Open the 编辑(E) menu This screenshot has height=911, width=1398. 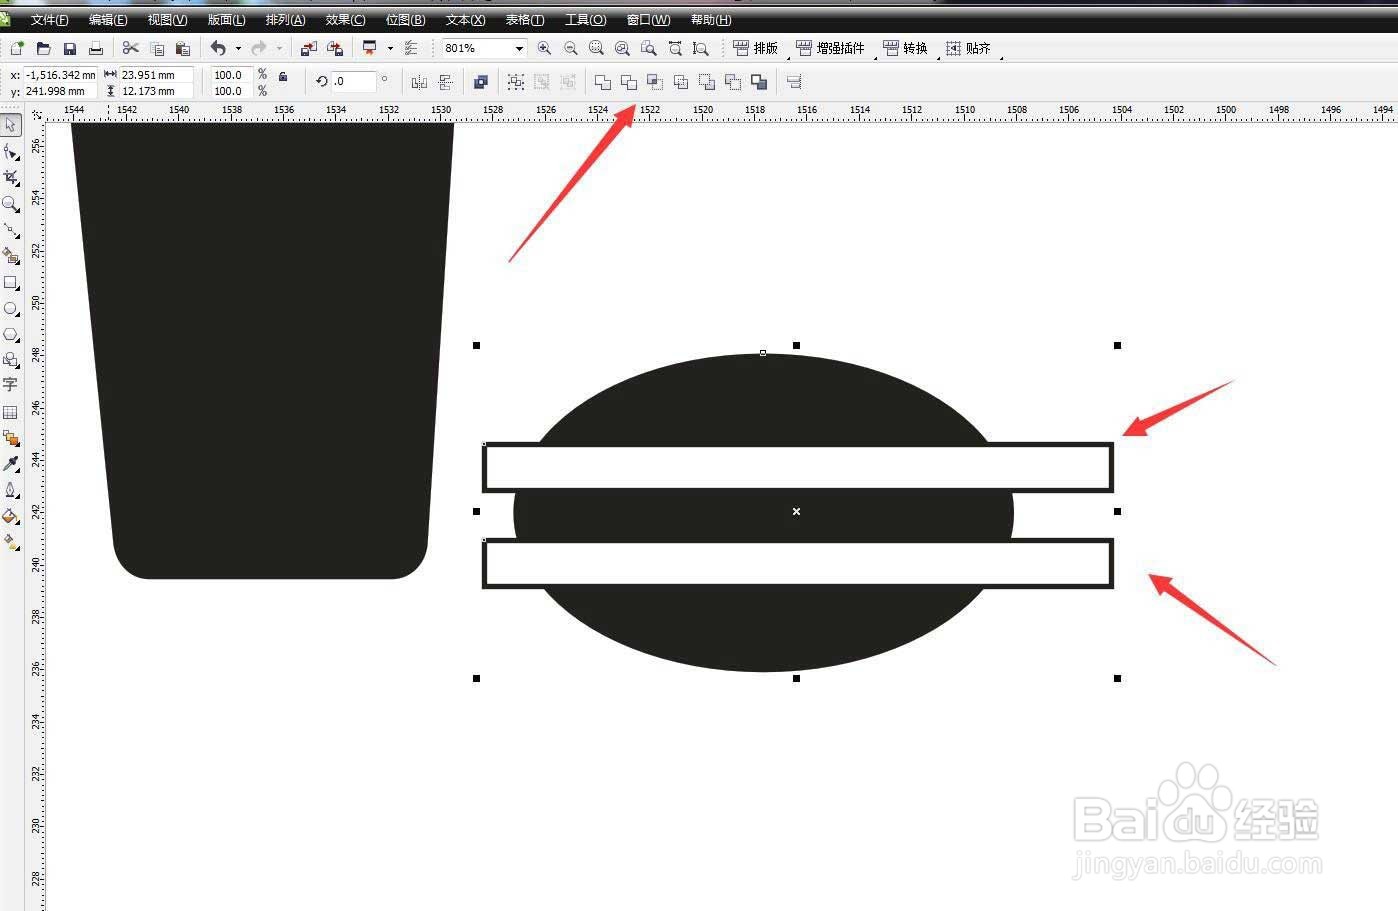[108, 20]
